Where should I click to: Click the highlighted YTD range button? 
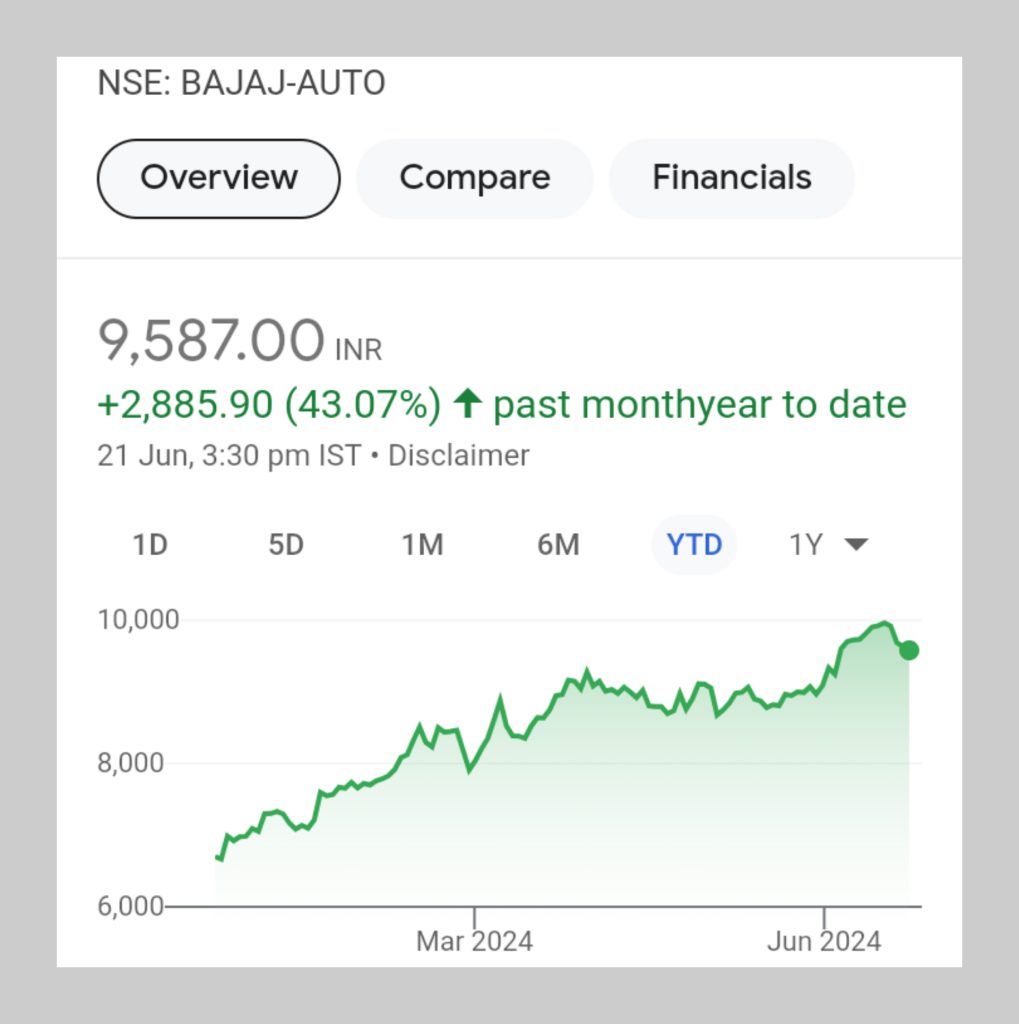pos(694,545)
